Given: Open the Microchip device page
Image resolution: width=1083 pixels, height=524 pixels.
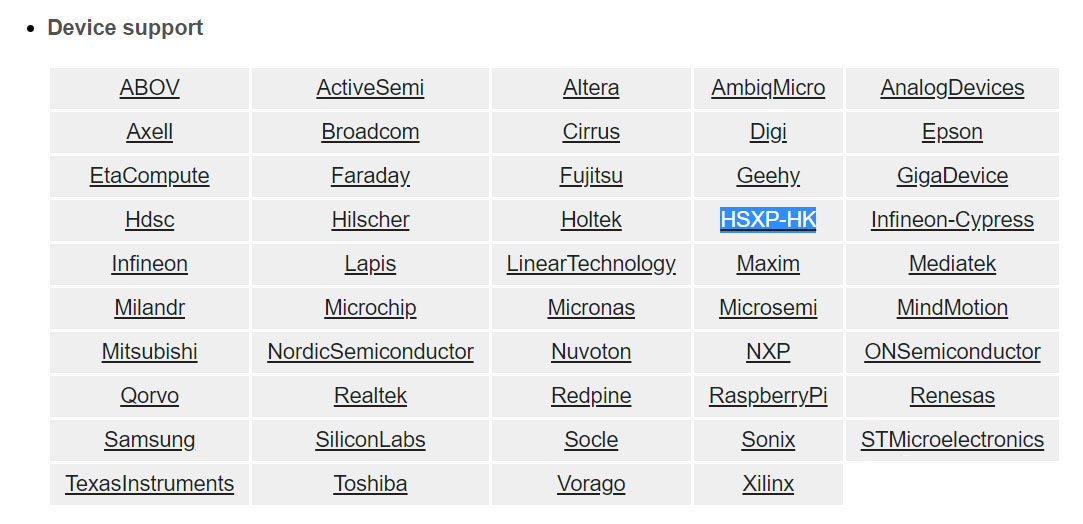Looking at the screenshot, I should pos(370,308).
